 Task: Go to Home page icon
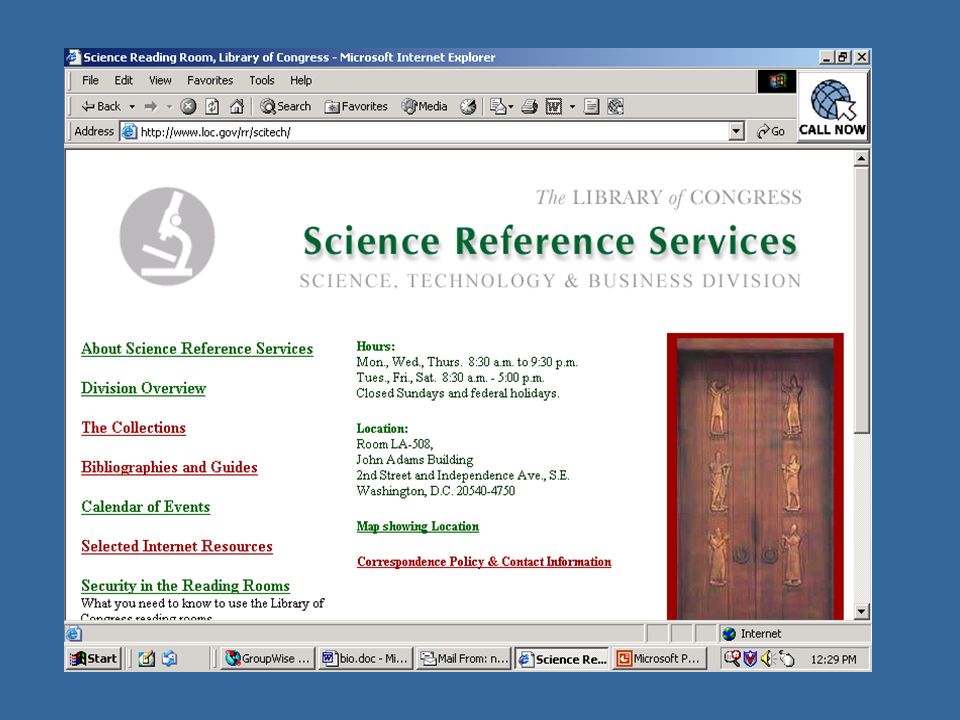[x=236, y=107]
